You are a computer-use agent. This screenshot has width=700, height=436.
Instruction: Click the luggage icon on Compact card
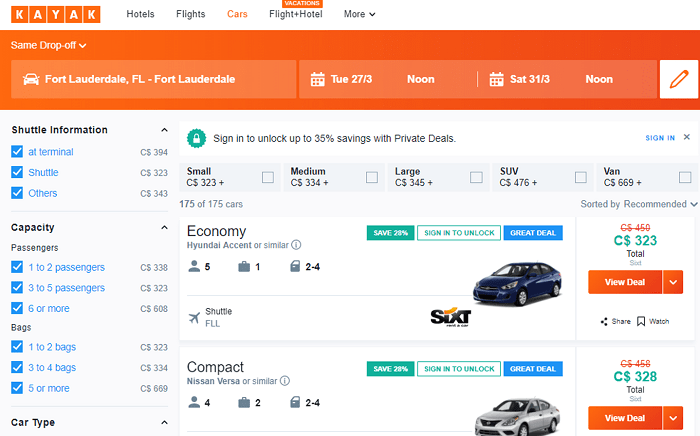[x=244, y=402]
